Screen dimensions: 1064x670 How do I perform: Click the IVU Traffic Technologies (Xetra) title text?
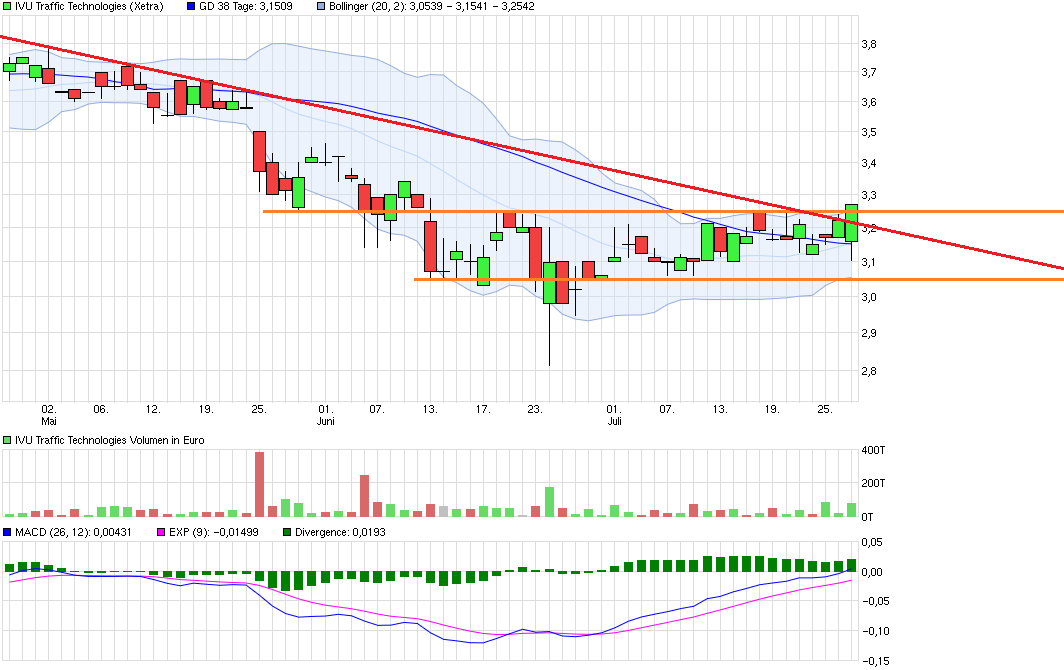click(x=90, y=6)
